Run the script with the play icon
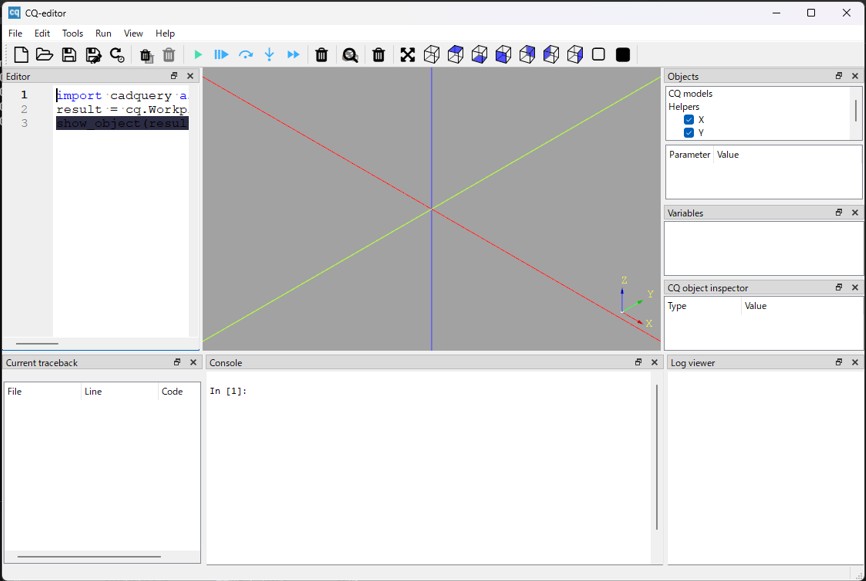The image size is (866, 581). (x=198, y=55)
